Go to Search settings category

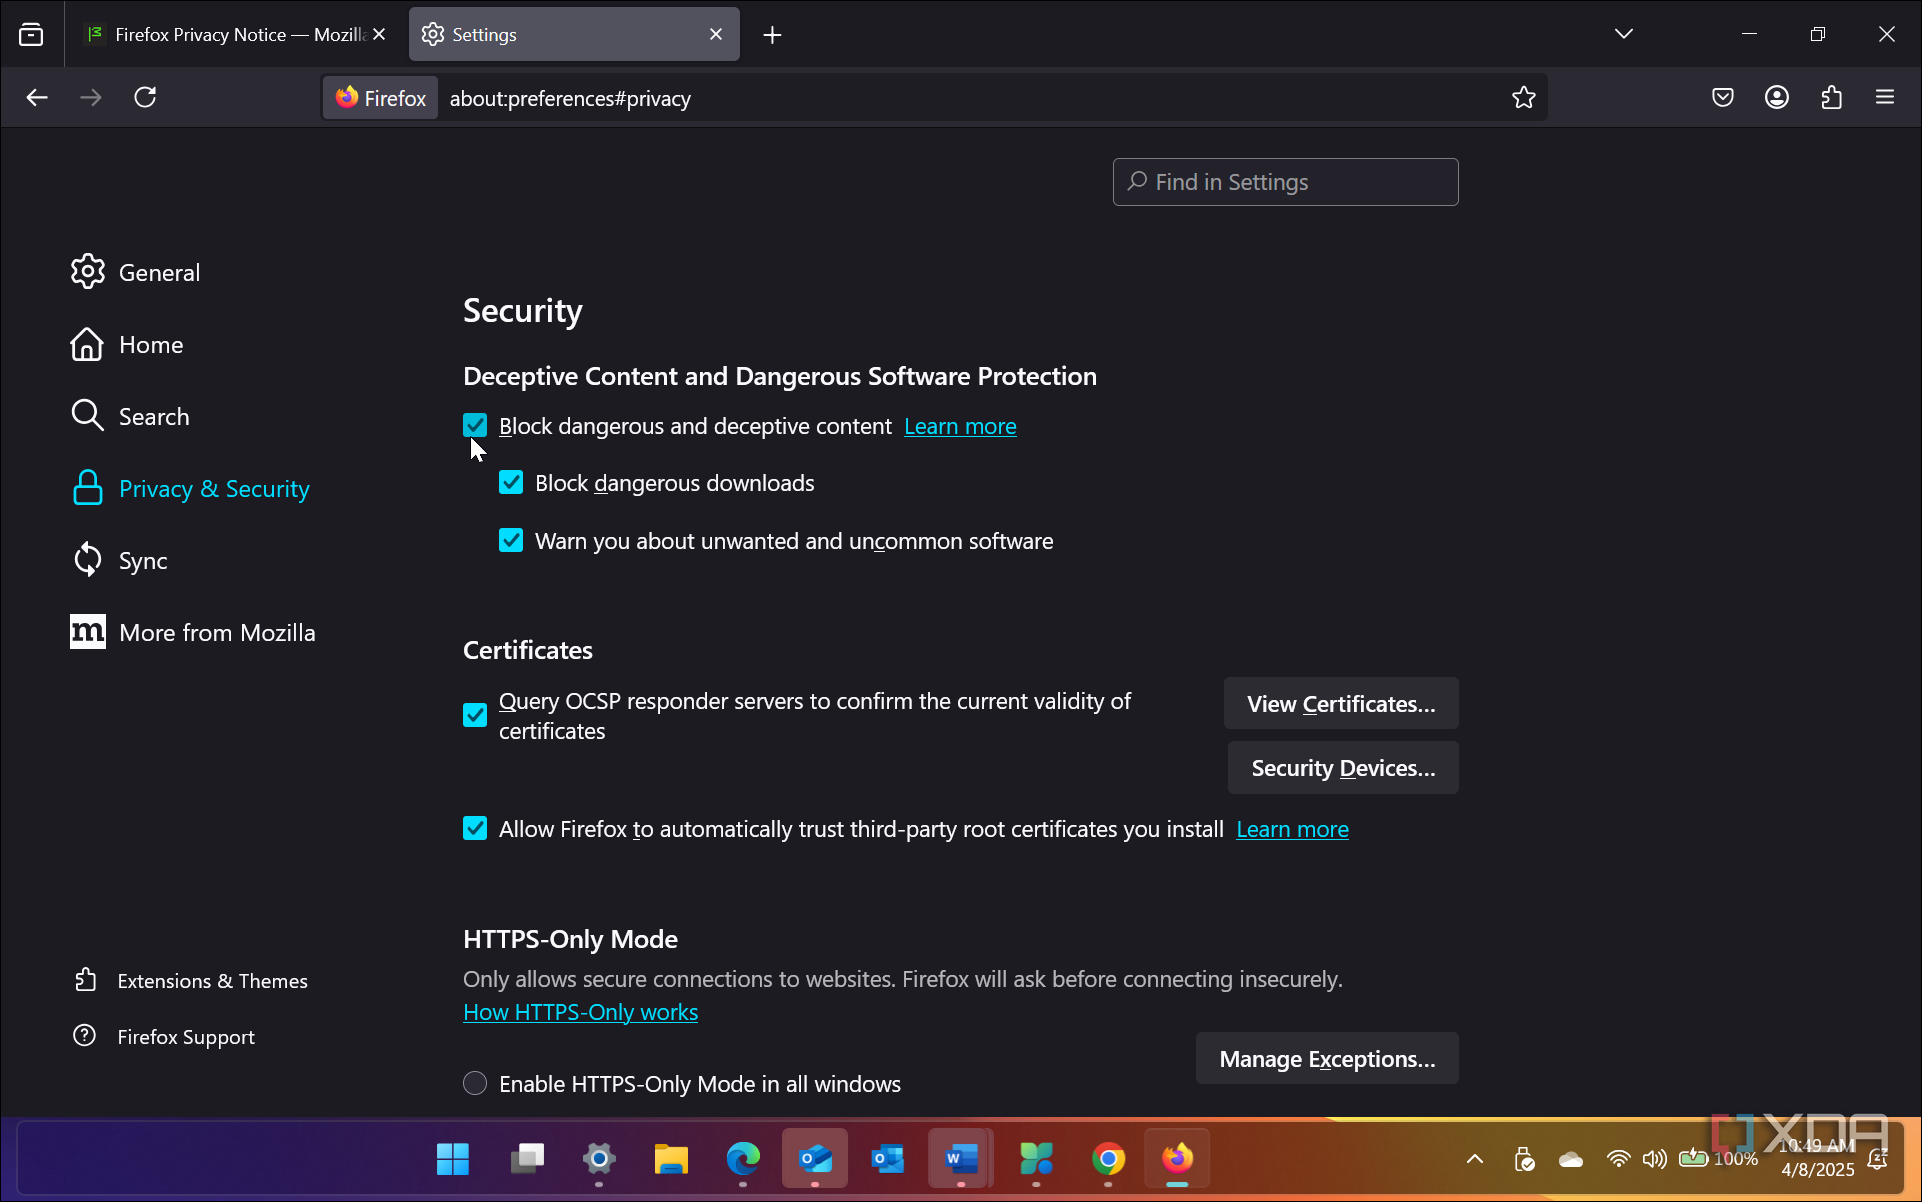(130, 416)
